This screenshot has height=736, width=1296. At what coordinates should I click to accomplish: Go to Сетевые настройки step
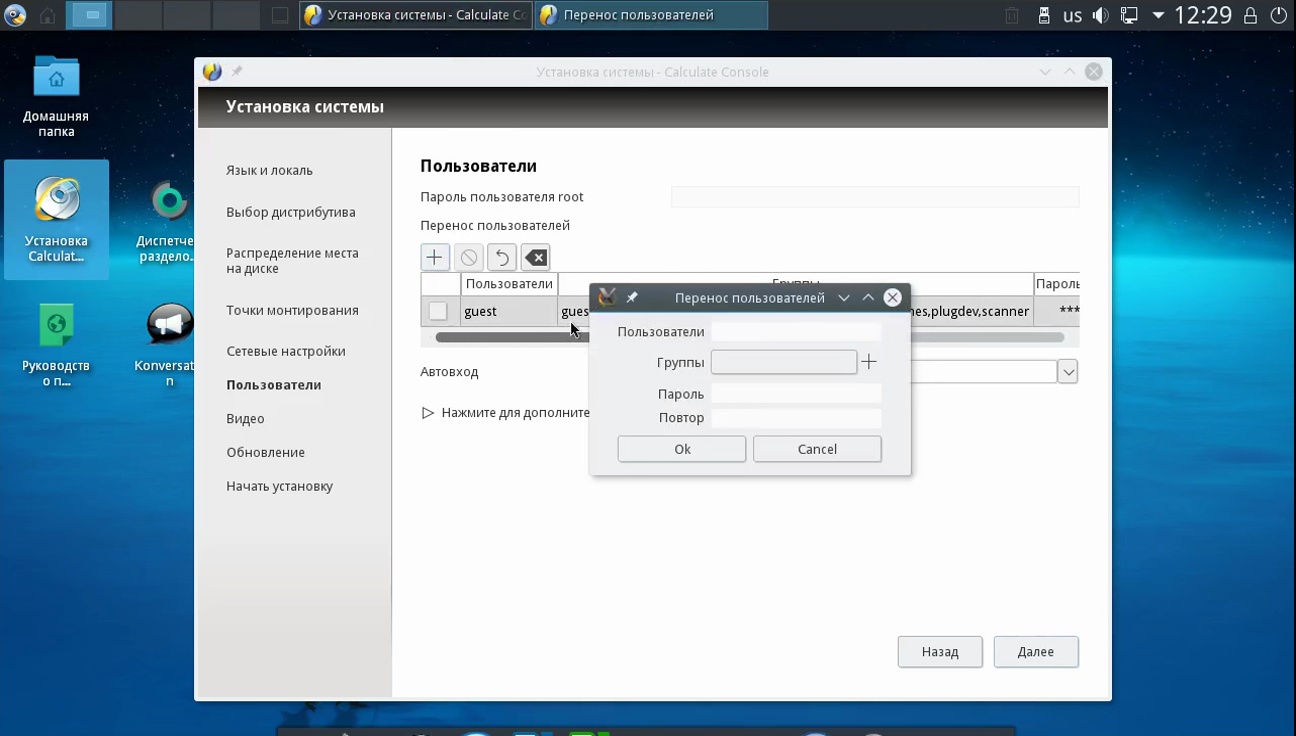pos(286,351)
